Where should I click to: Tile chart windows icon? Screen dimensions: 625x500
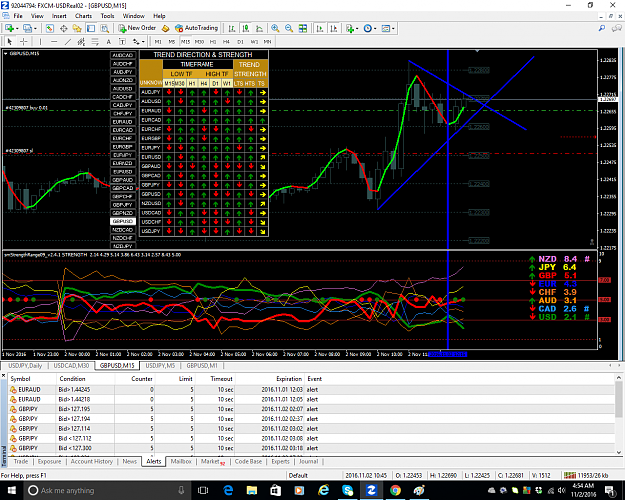pyautogui.click(x=303, y=28)
